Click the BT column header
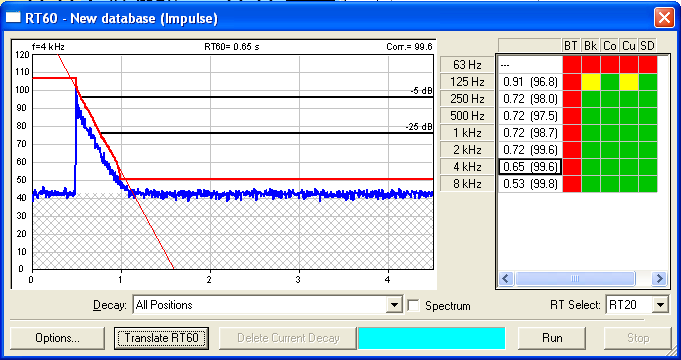This screenshot has width=681, height=360. 571,45
